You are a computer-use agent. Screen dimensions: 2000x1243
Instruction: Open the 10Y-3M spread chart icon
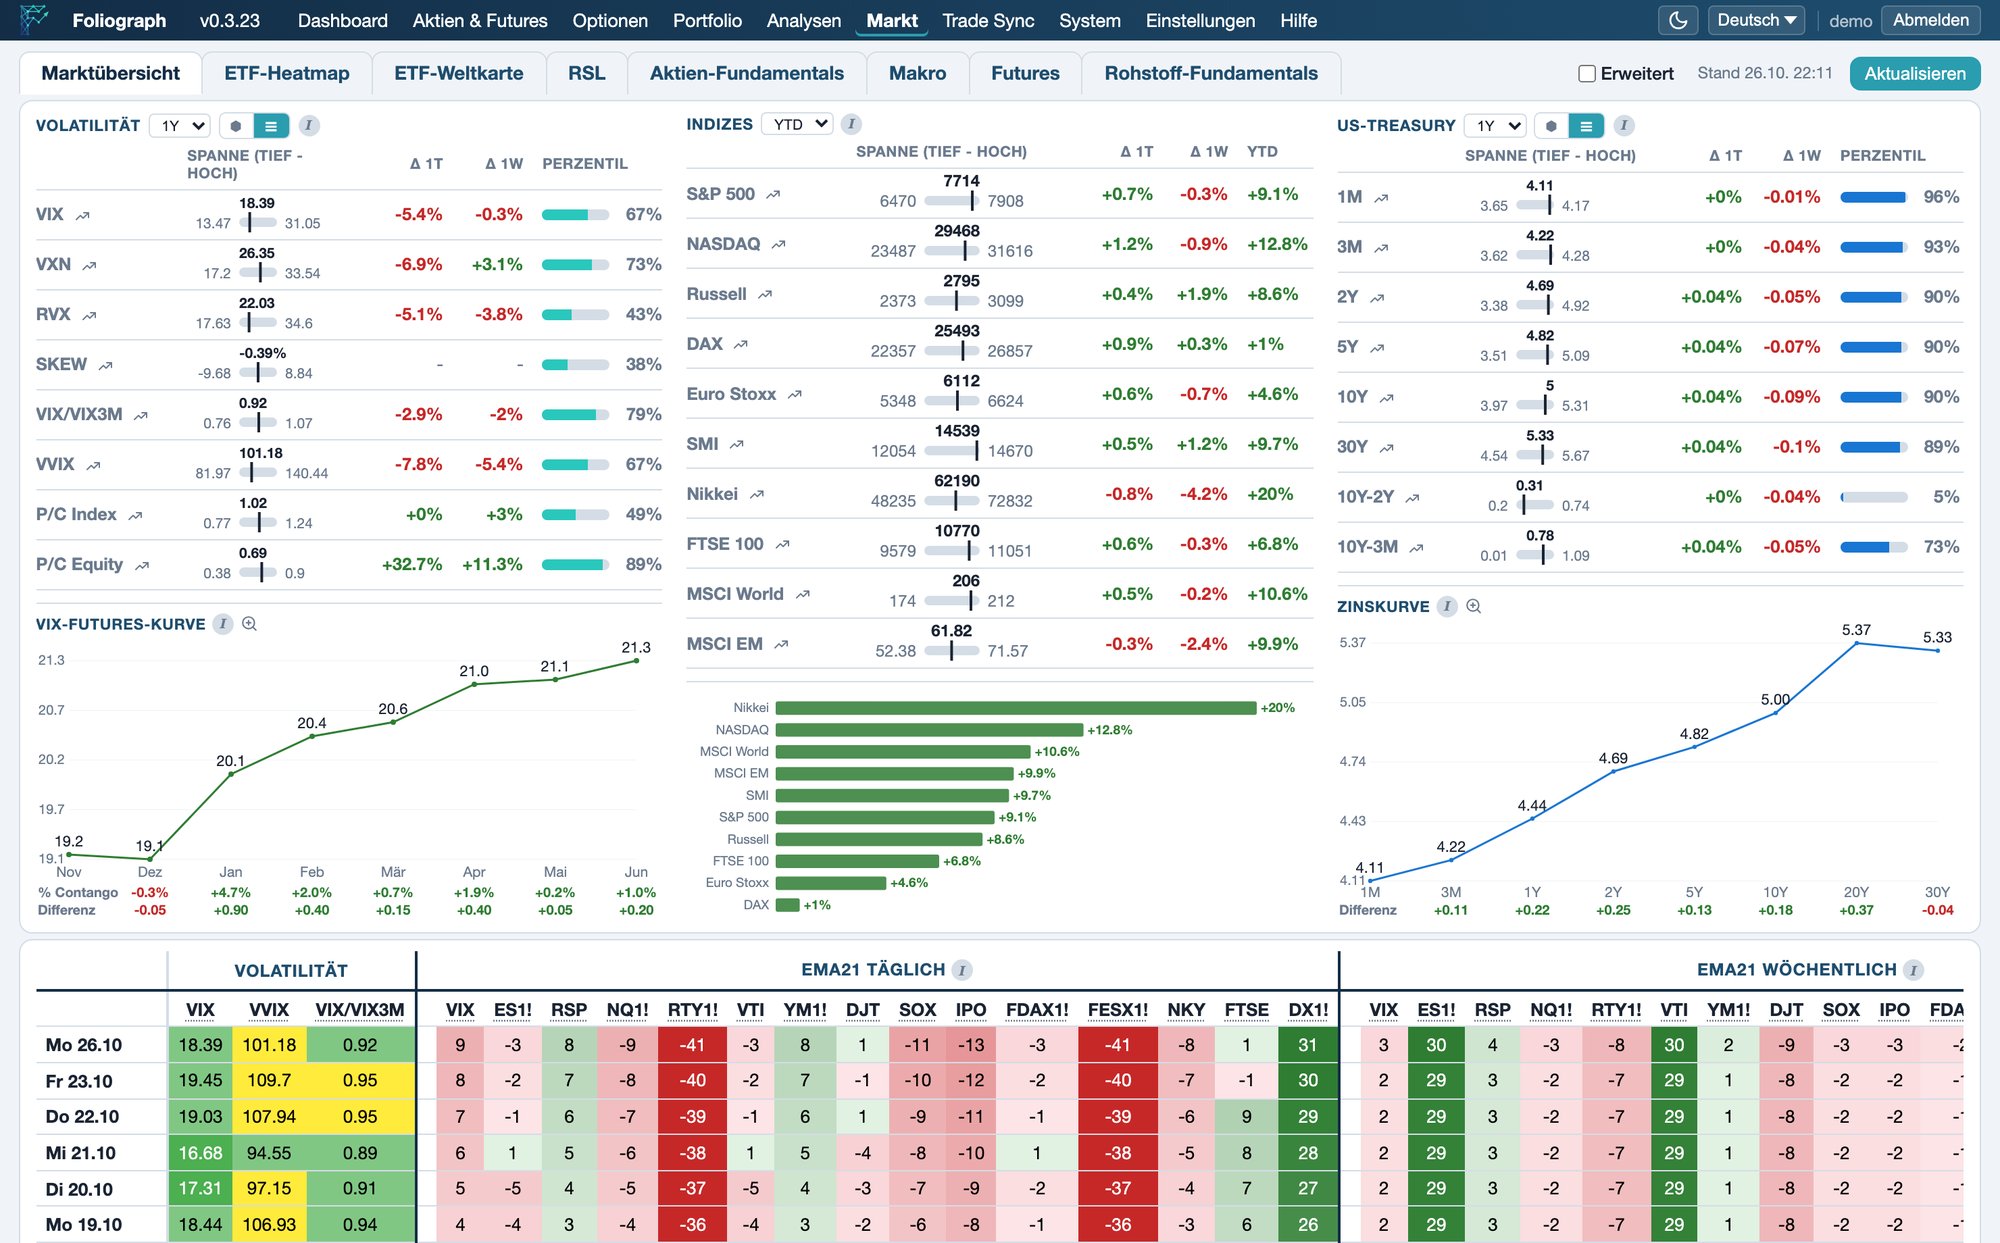[x=1417, y=548]
